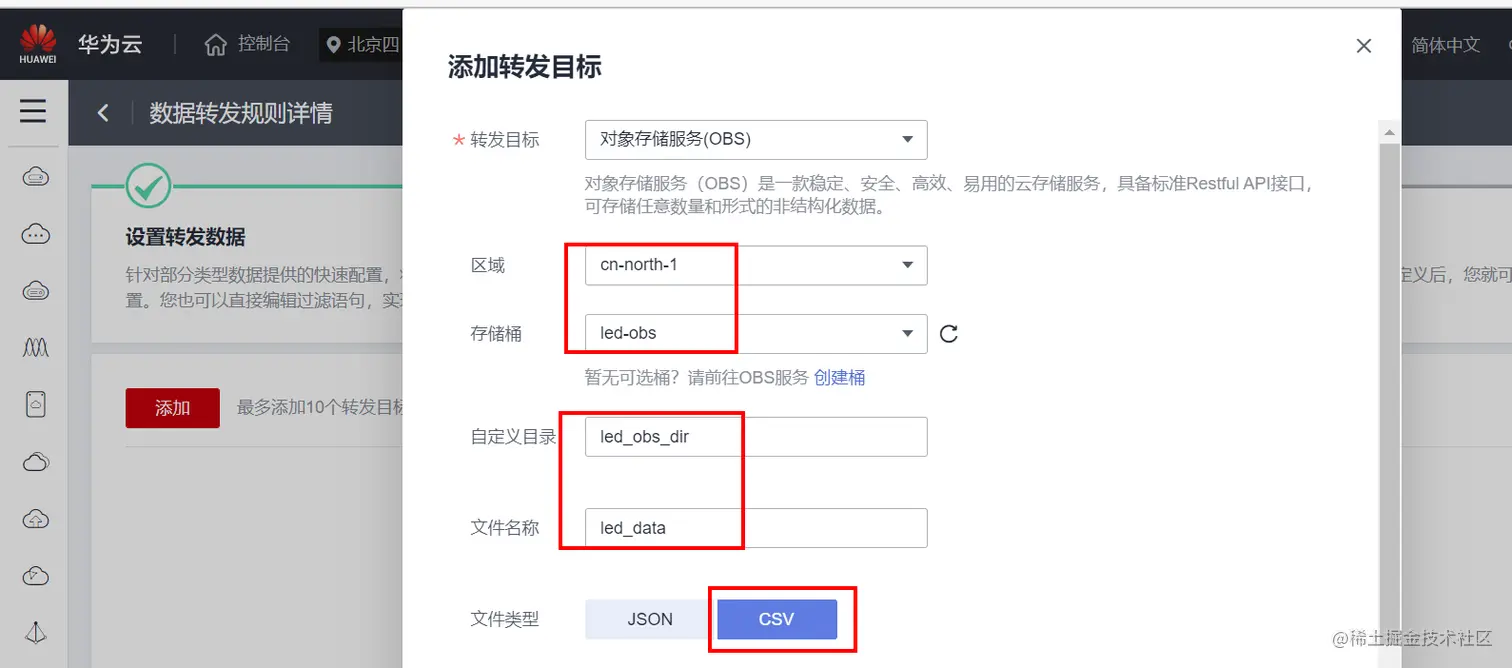1512x668 pixels.
Task: Click the red 添加 button
Action: click(172, 408)
